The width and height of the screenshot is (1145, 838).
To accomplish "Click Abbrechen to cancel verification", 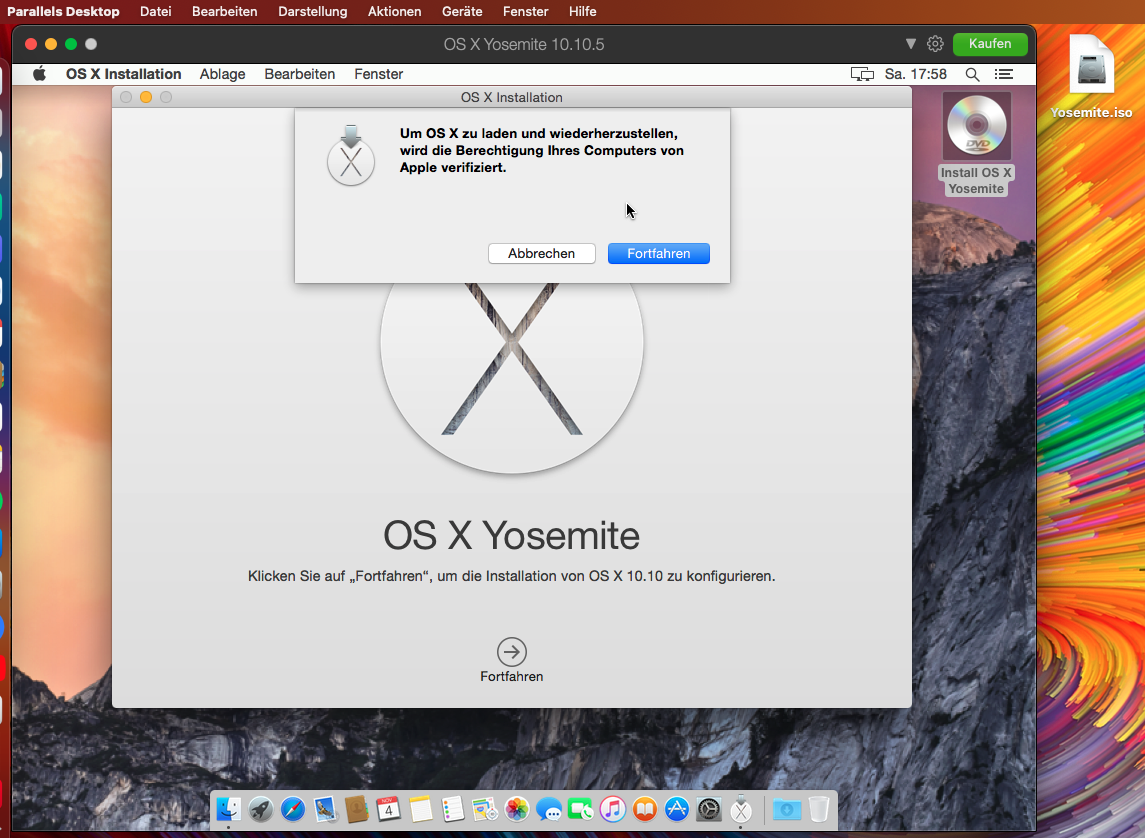I will pos(542,253).
